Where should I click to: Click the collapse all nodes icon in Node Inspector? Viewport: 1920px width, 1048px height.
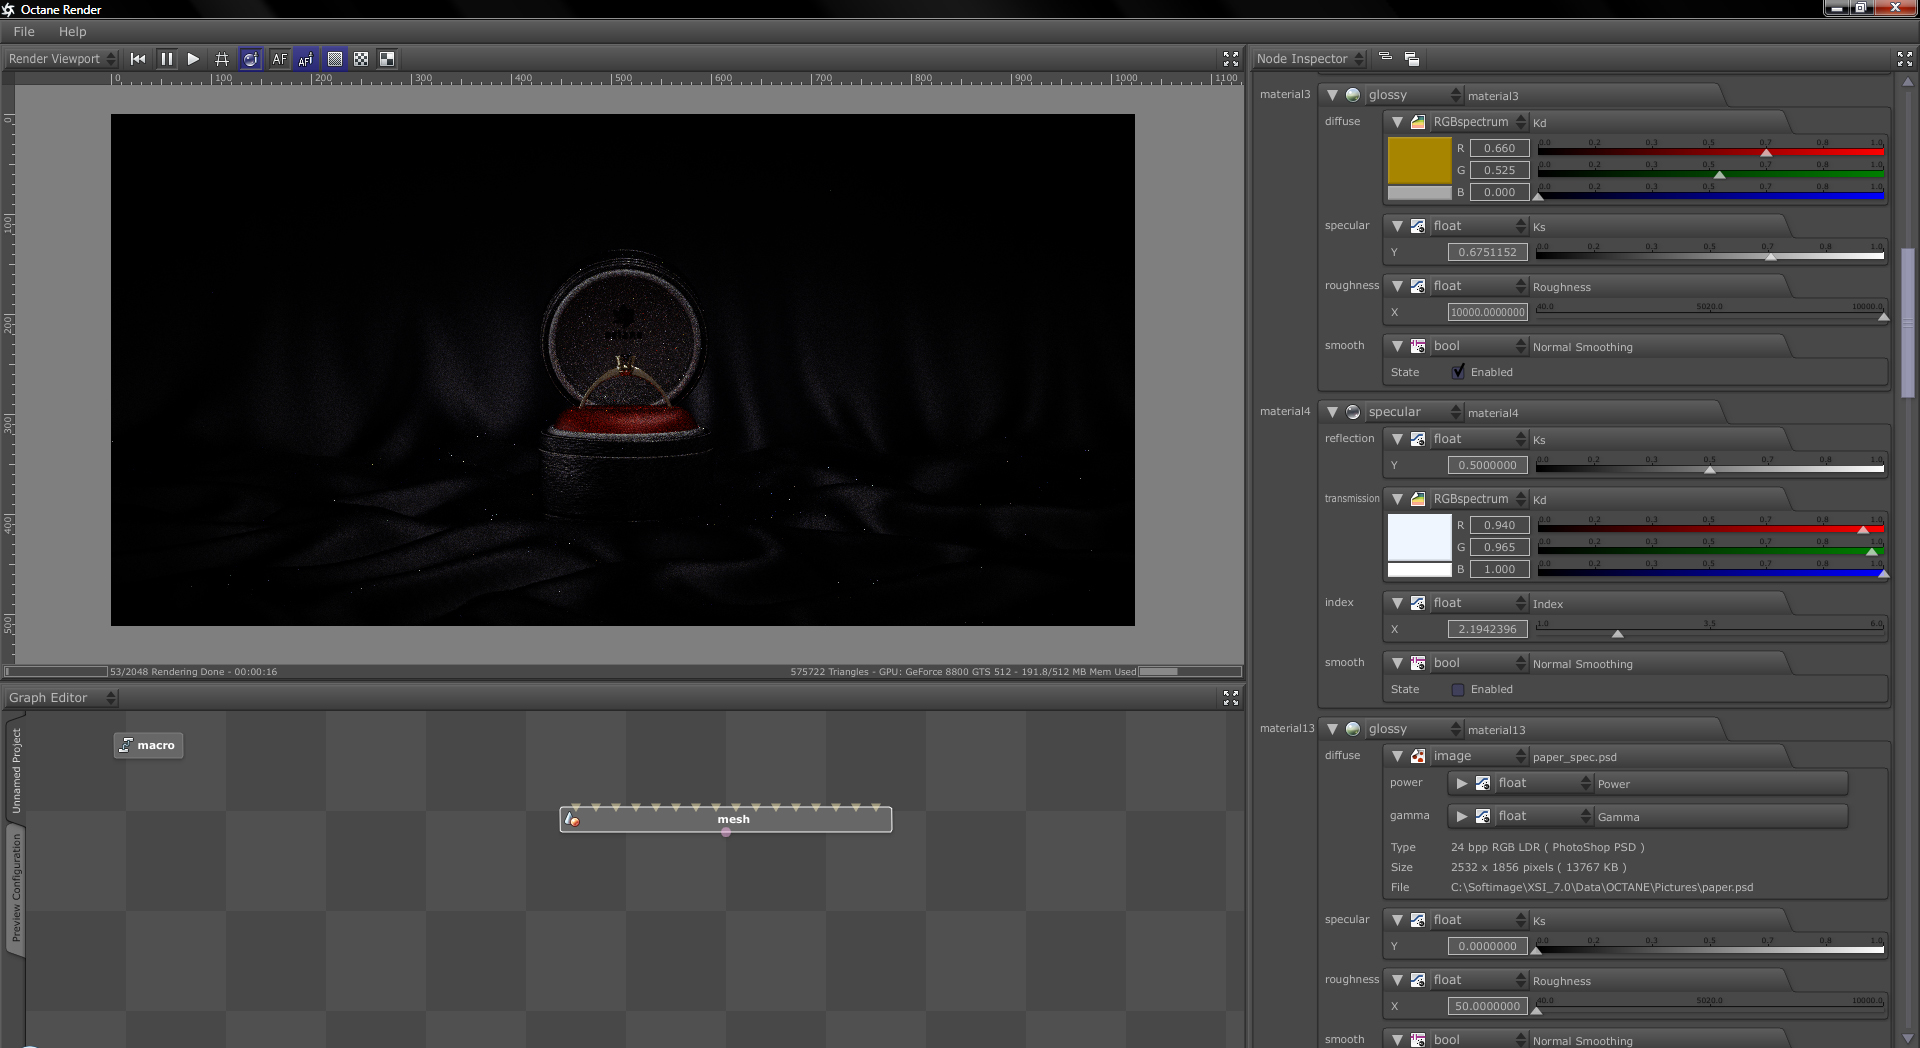[x=1385, y=58]
